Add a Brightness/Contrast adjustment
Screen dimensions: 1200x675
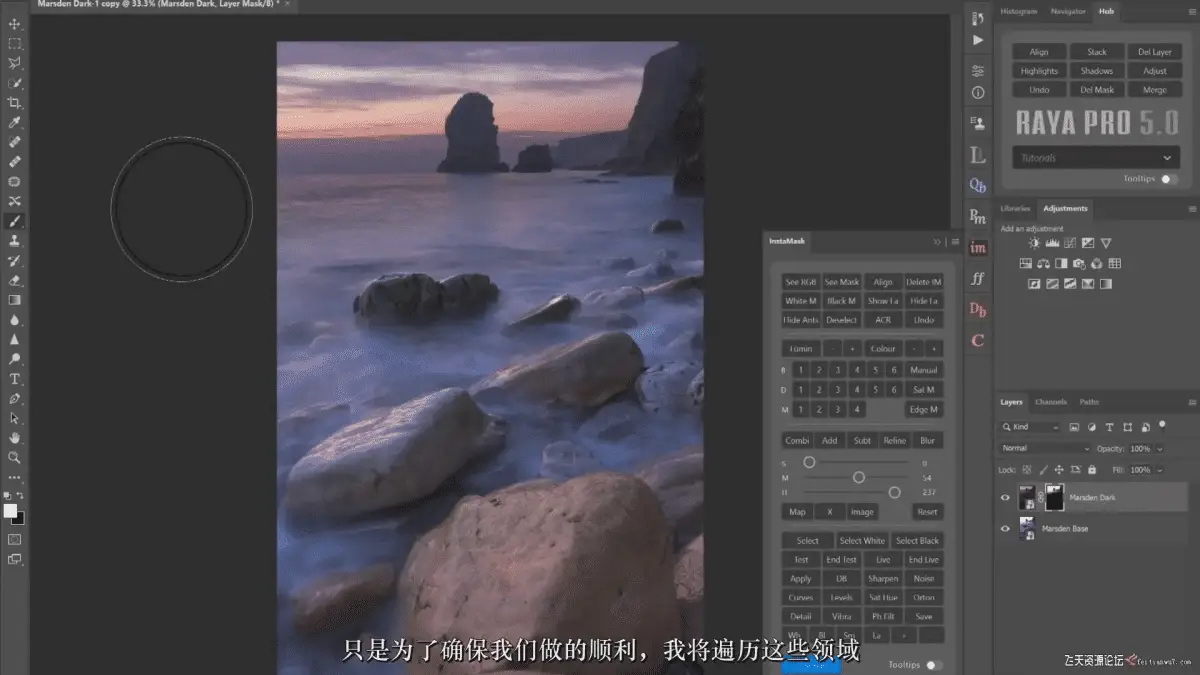pyautogui.click(x=1035, y=243)
